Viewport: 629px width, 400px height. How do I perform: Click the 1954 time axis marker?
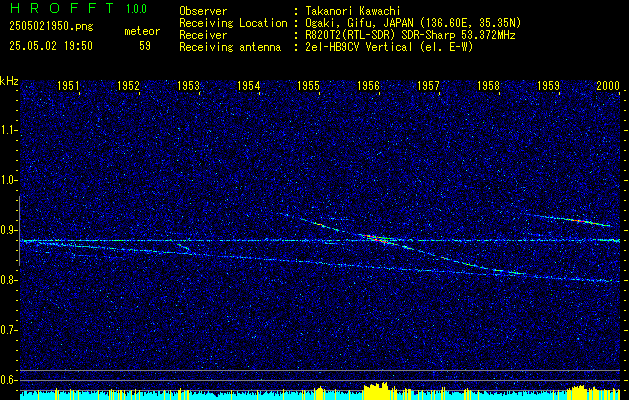pyautogui.click(x=249, y=85)
